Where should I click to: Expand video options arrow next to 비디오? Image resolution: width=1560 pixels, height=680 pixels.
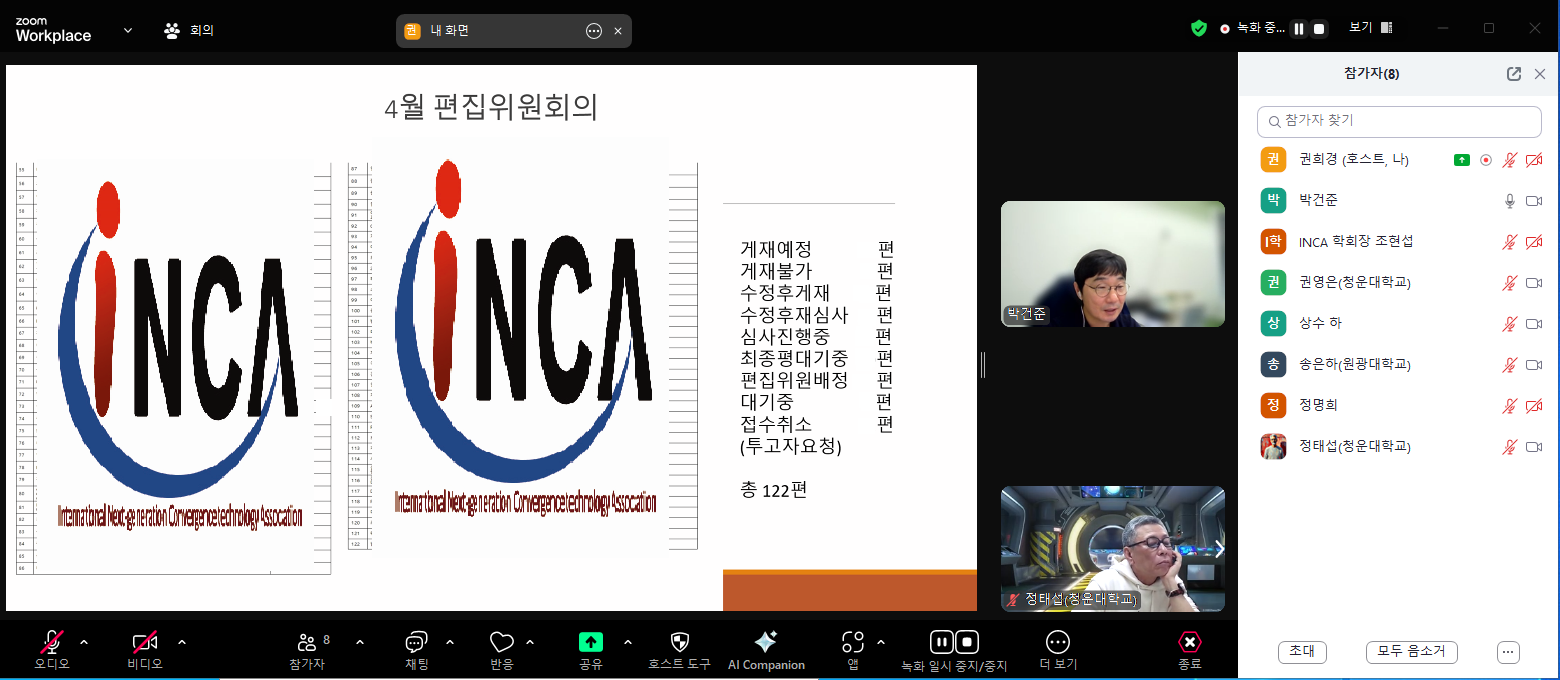pos(181,642)
